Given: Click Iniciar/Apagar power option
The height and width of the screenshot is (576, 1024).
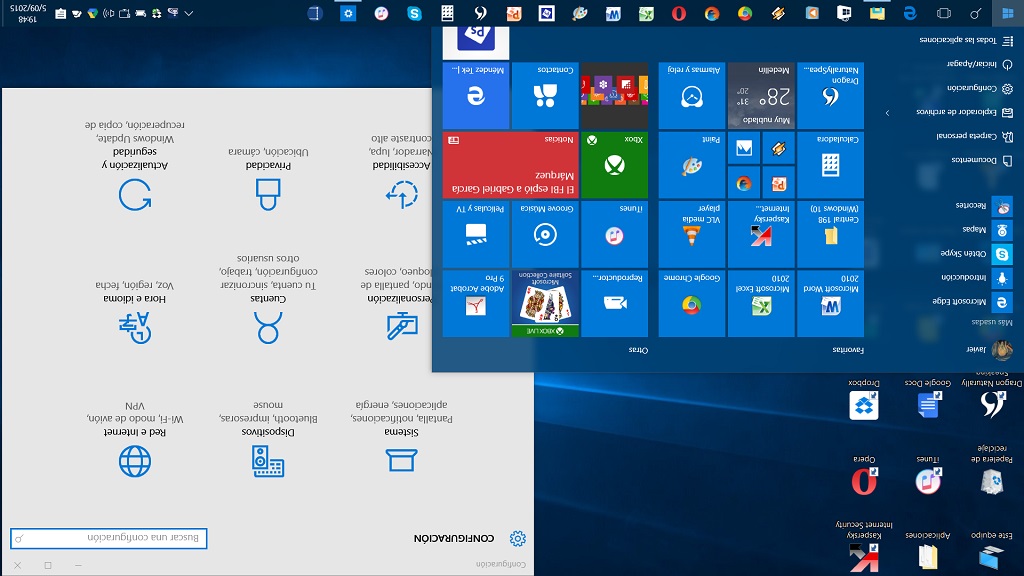Looking at the screenshot, I should [980, 64].
